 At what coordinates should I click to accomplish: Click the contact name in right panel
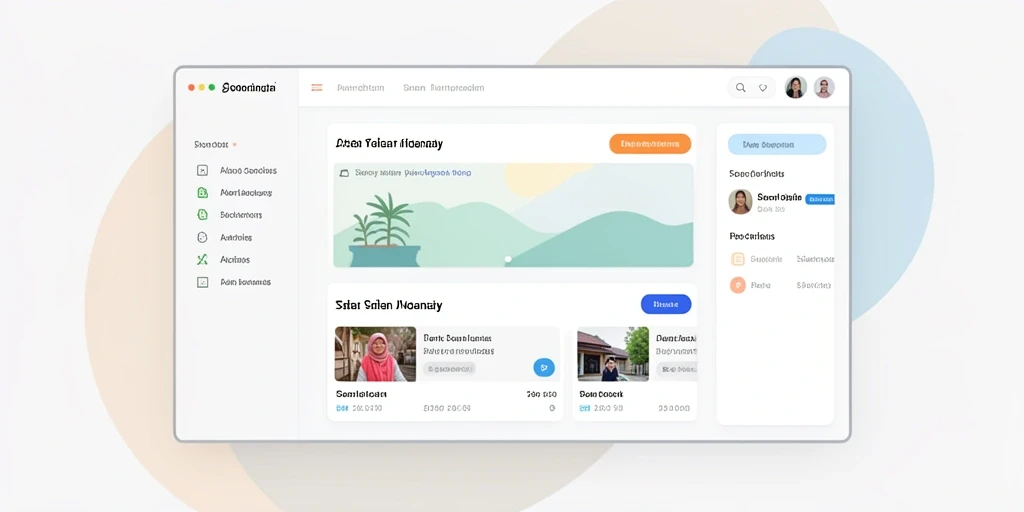click(779, 197)
